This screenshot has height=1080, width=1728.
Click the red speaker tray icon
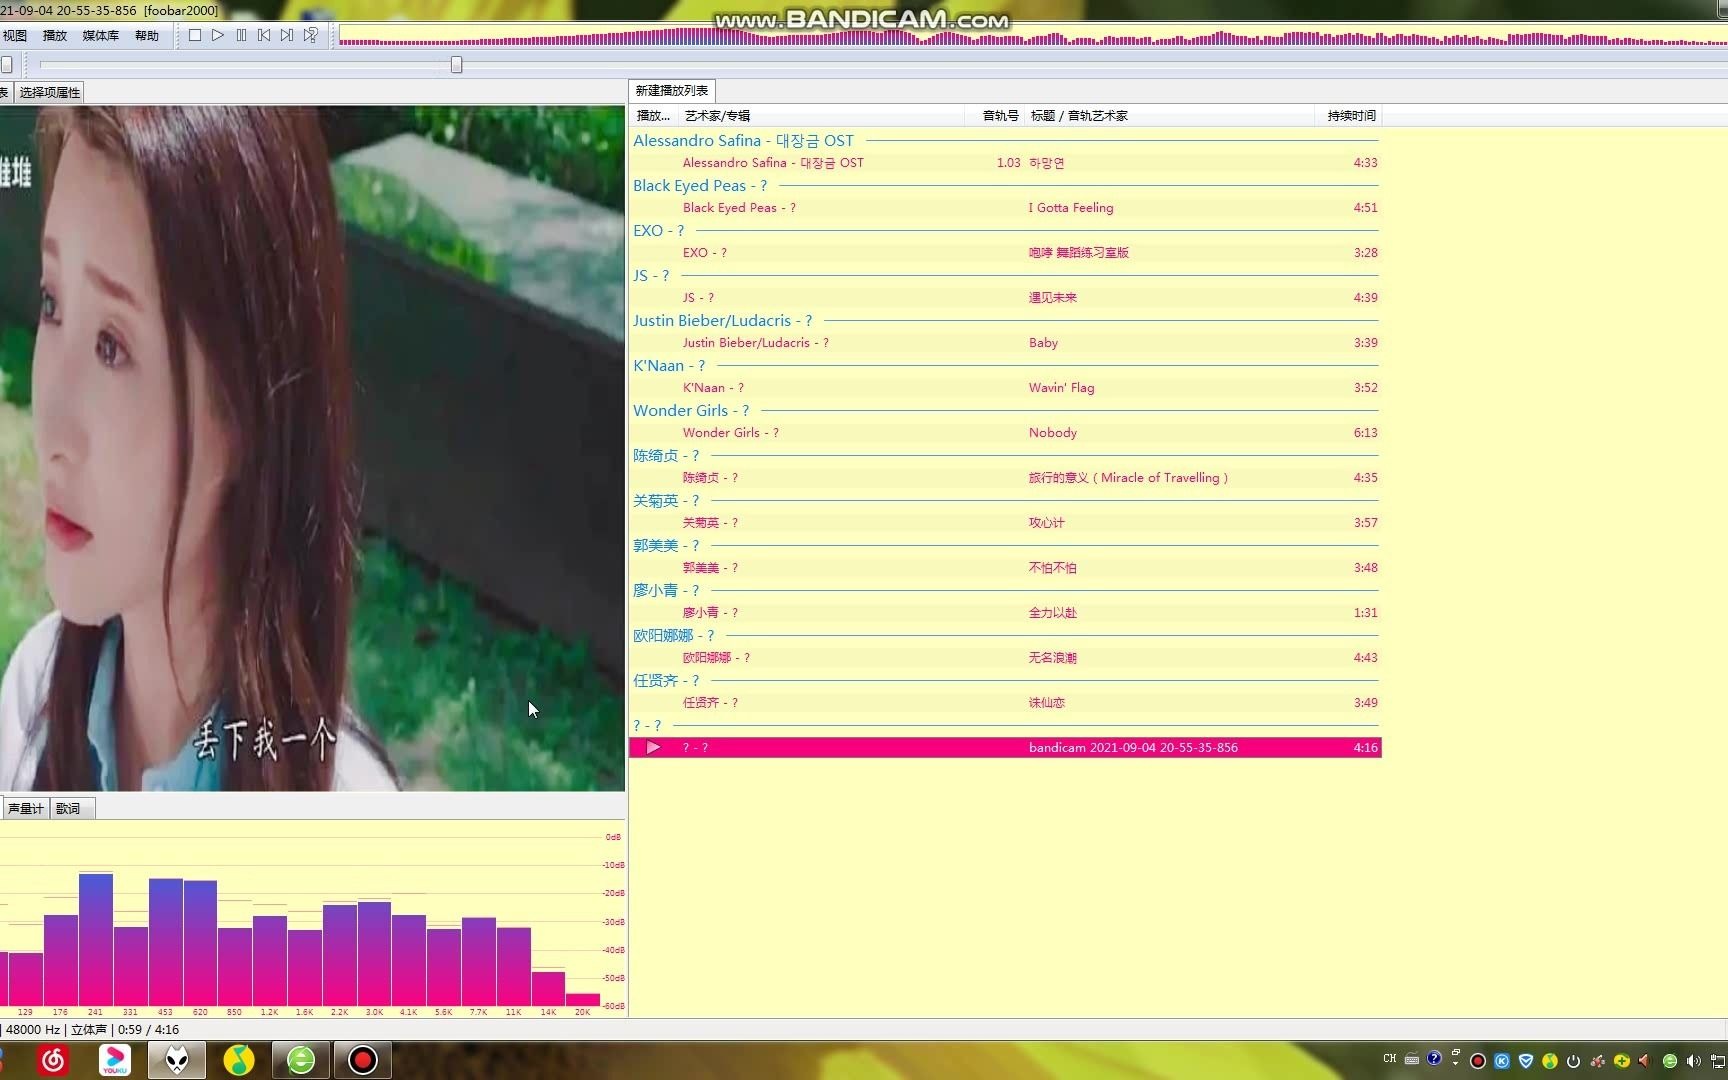pos(1646,1061)
